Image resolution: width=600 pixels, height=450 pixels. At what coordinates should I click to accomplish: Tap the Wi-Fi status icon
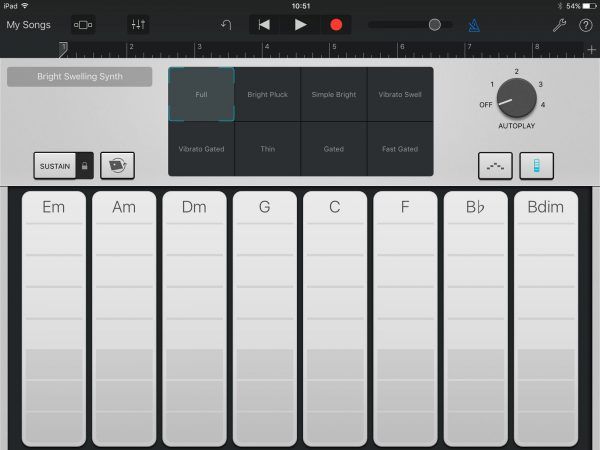(25, 6)
